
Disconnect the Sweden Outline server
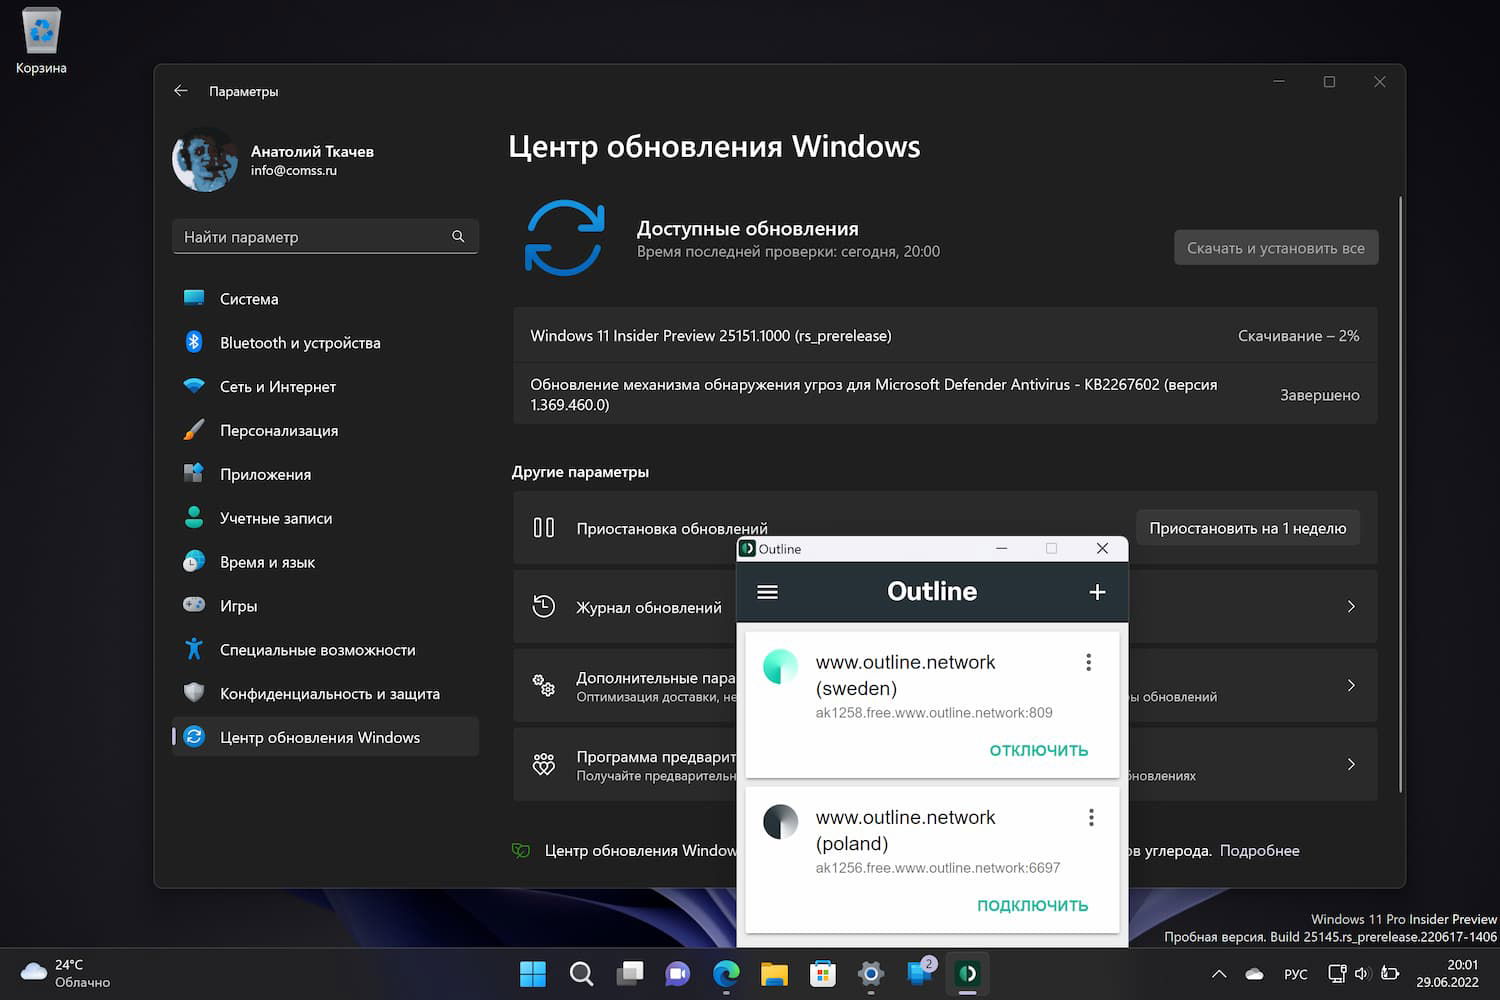coord(1039,749)
